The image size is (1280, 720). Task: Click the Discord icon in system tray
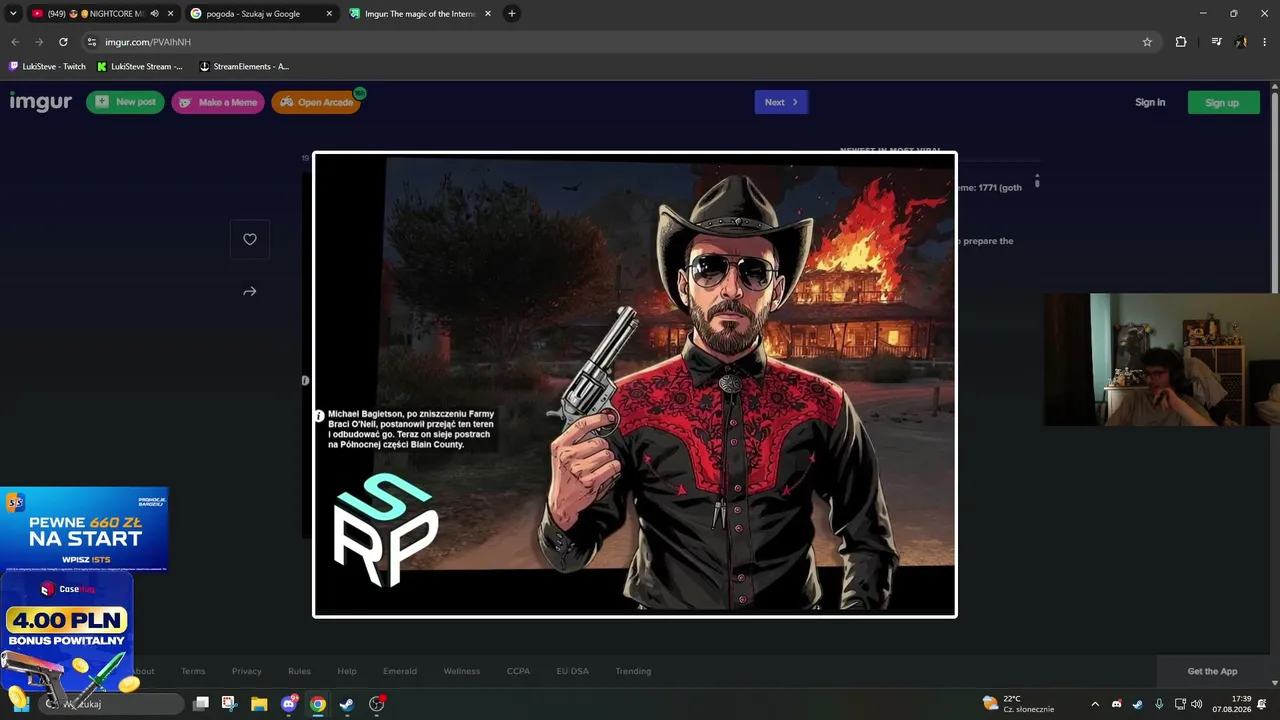click(x=1117, y=704)
